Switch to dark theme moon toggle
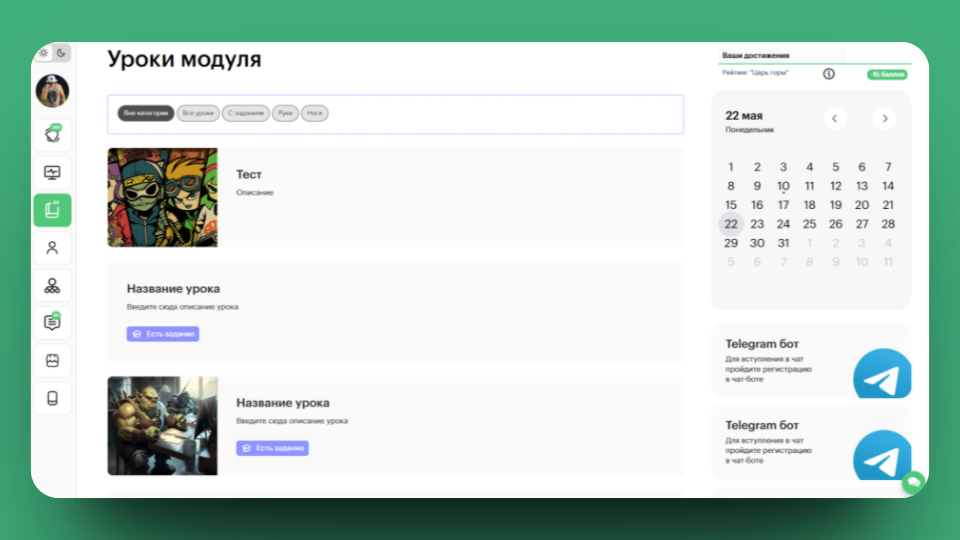This screenshot has height=540, width=960. [61, 53]
